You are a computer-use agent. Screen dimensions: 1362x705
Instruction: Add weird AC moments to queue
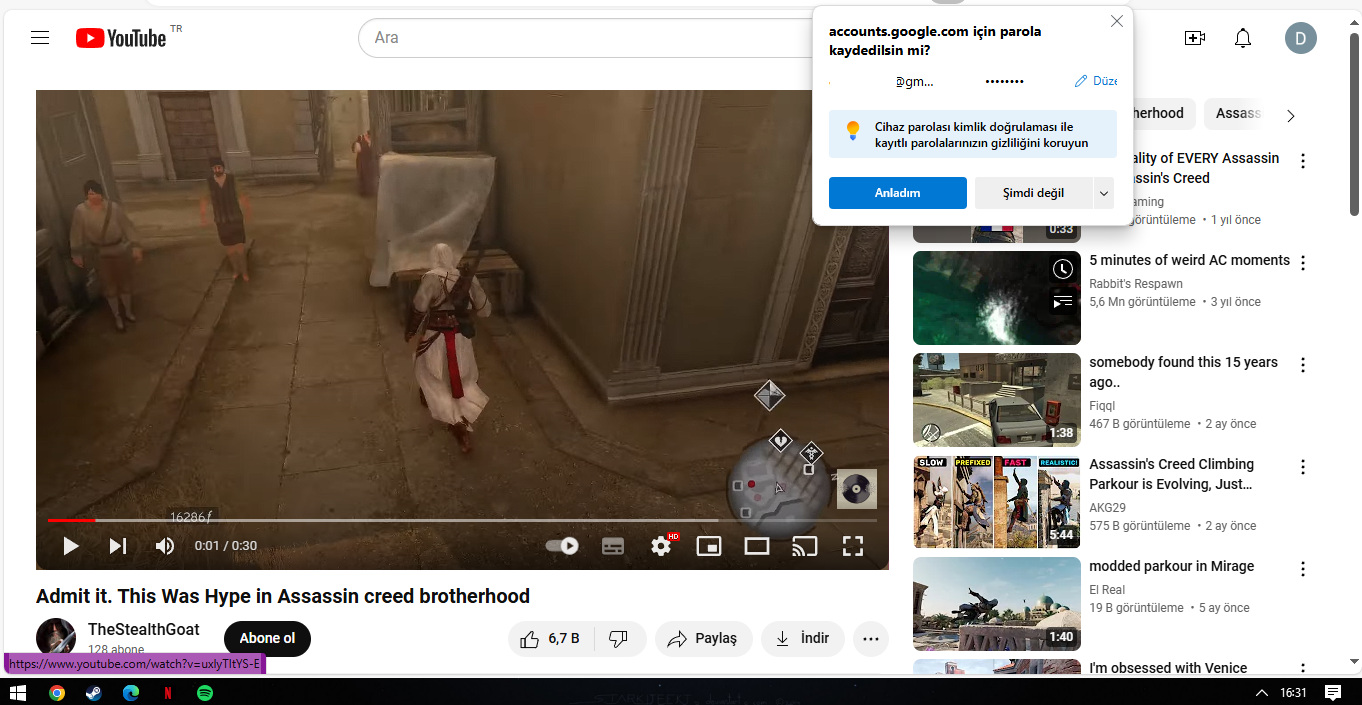click(x=1063, y=301)
